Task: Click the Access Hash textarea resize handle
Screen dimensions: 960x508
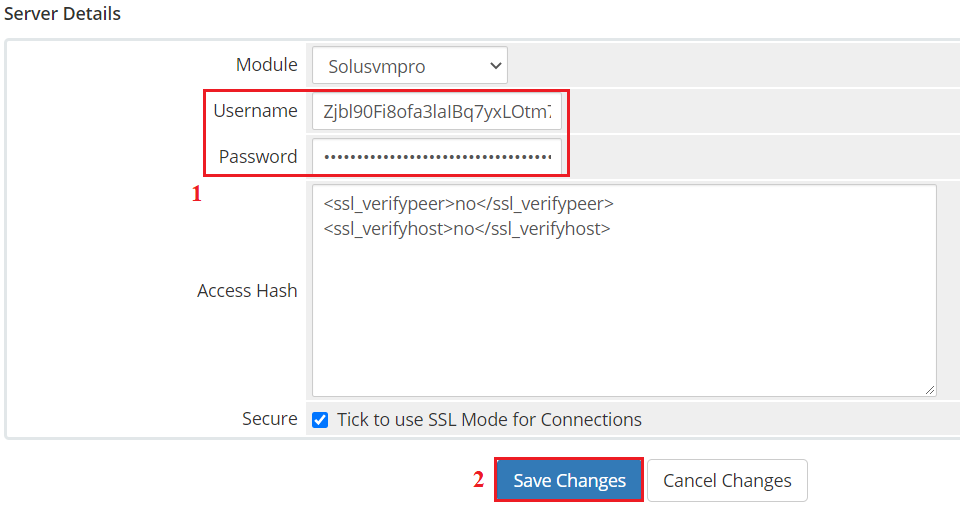Action: click(930, 390)
